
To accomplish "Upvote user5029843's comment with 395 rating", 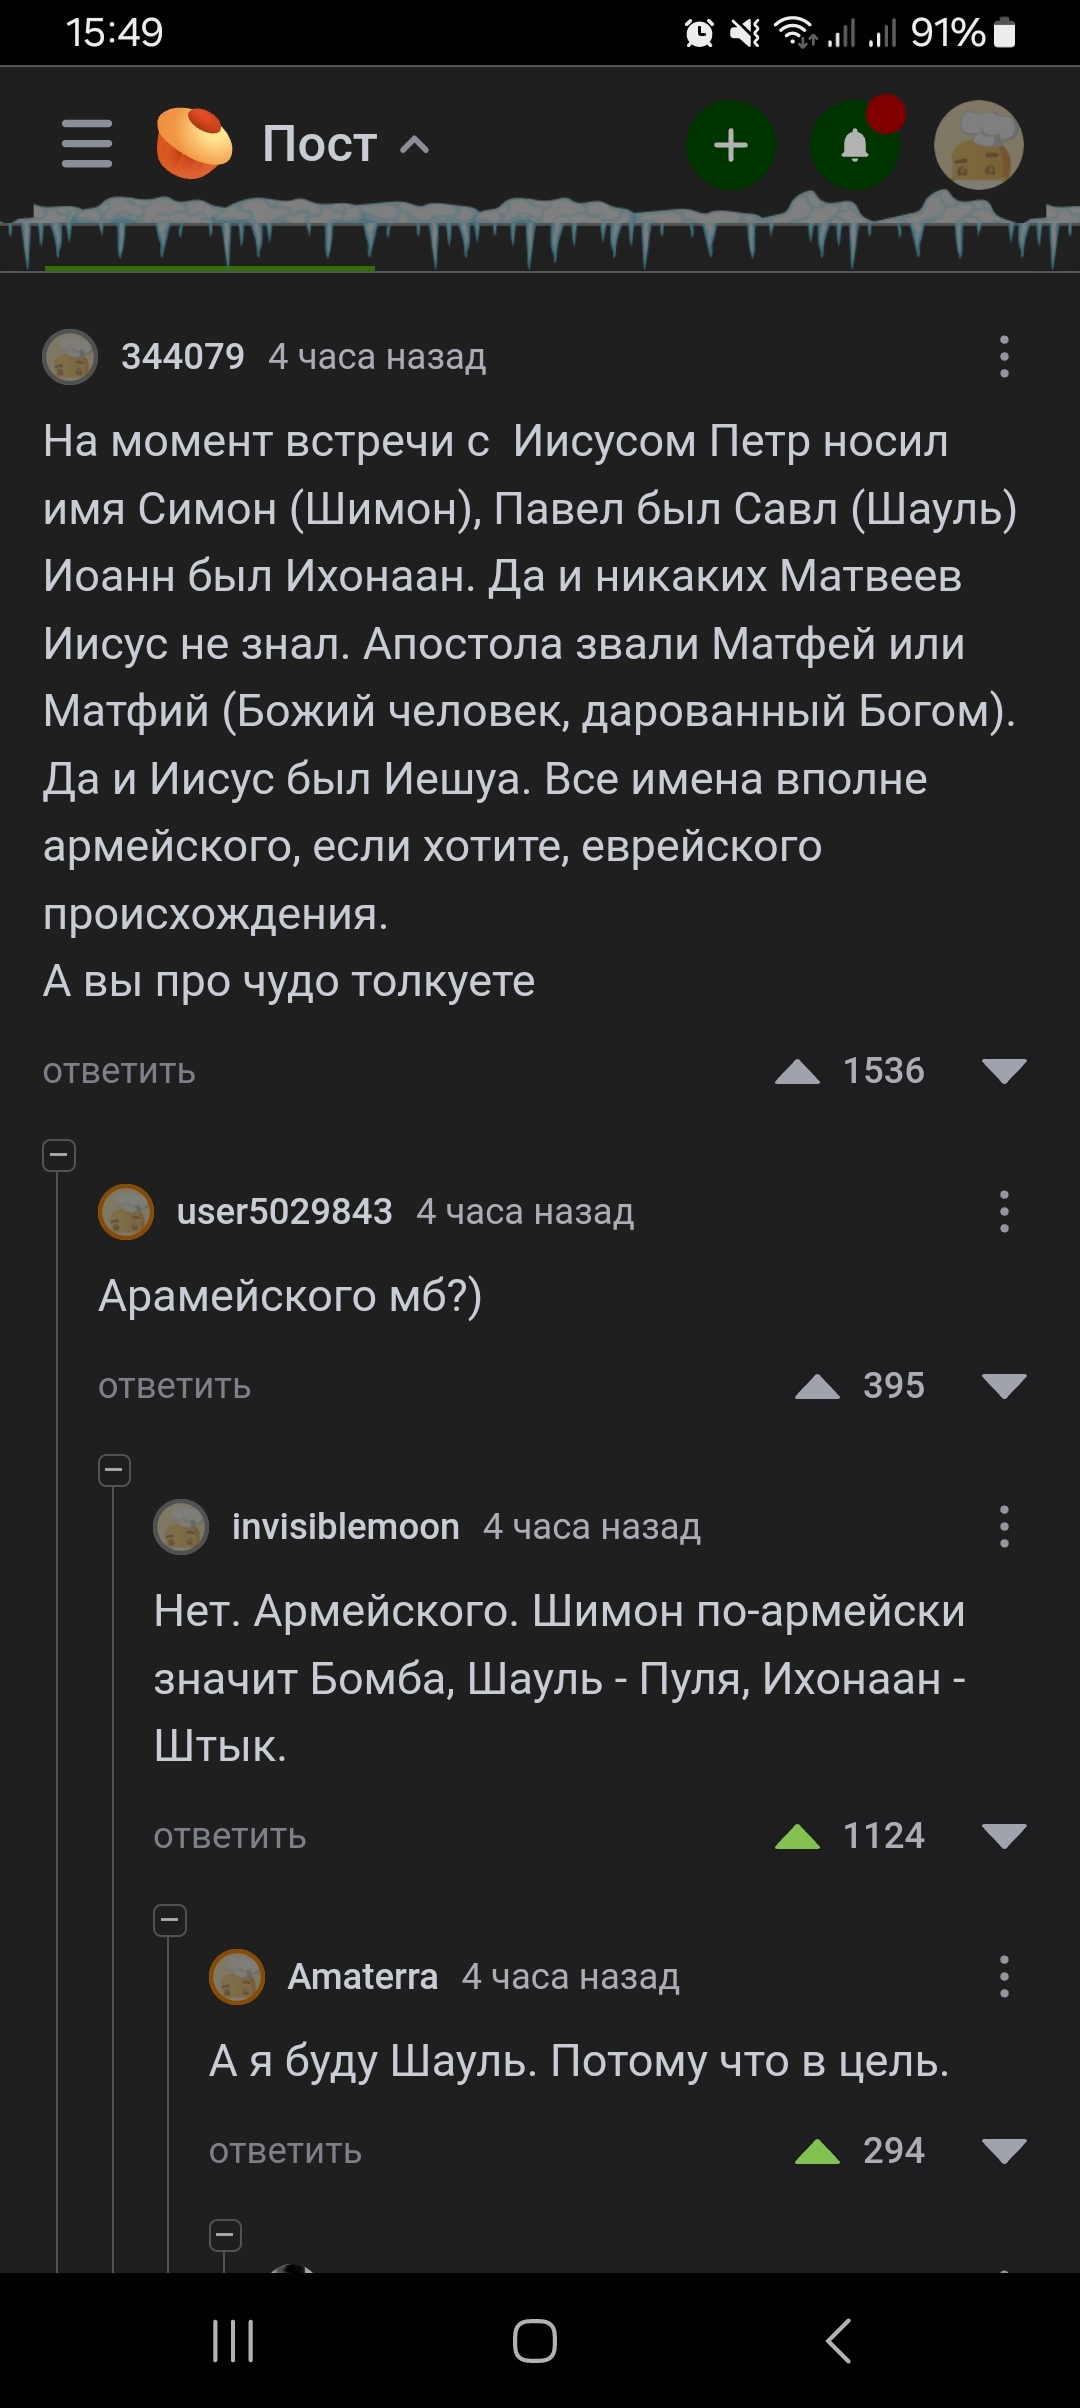I will click(x=817, y=1386).
